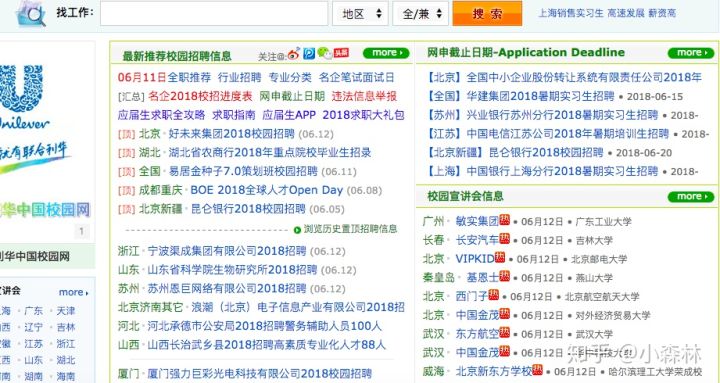Click the hot badge next to 东方航空
Image resolution: width=720 pixels, height=383 pixels.
(505, 332)
